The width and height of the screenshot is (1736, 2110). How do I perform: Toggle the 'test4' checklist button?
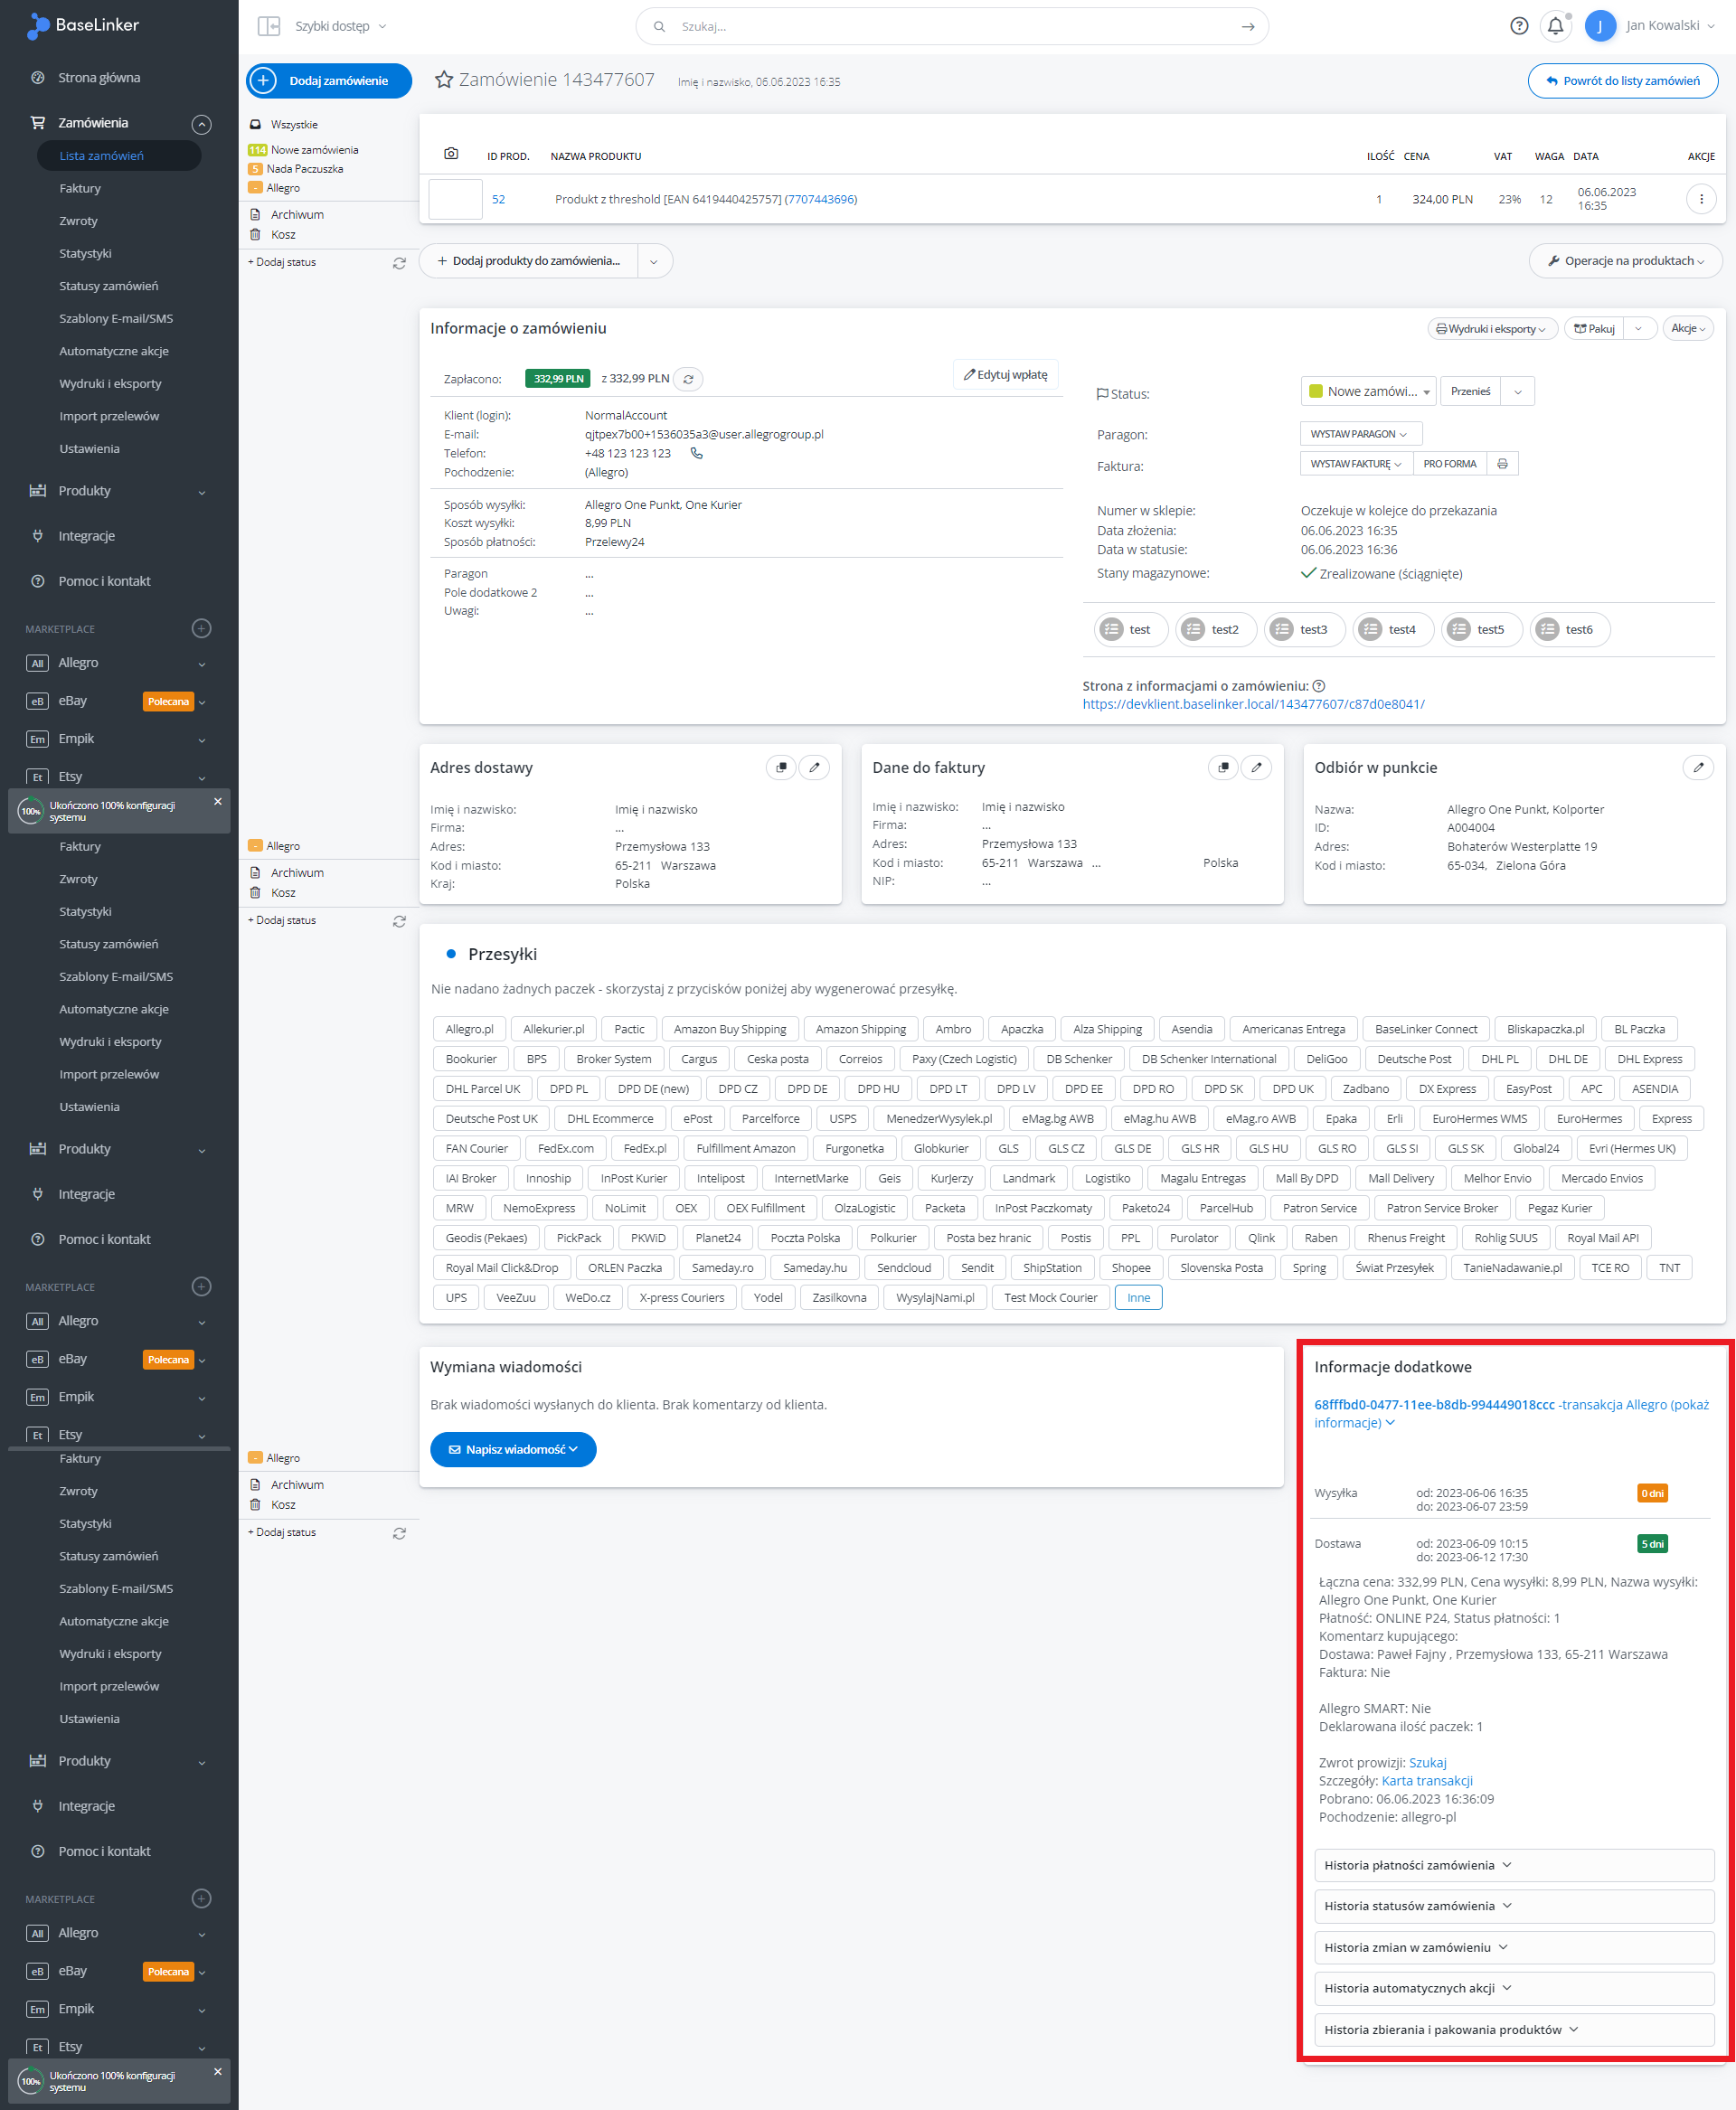[1392, 629]
